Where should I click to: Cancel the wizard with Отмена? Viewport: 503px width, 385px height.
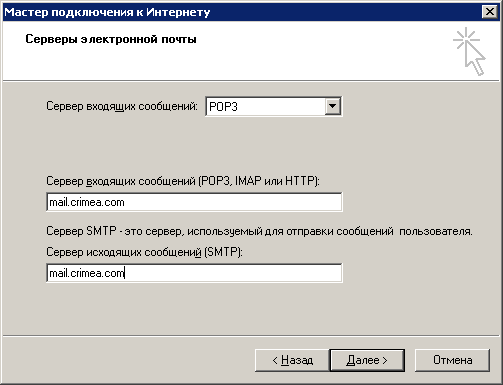tap(452, 360)
